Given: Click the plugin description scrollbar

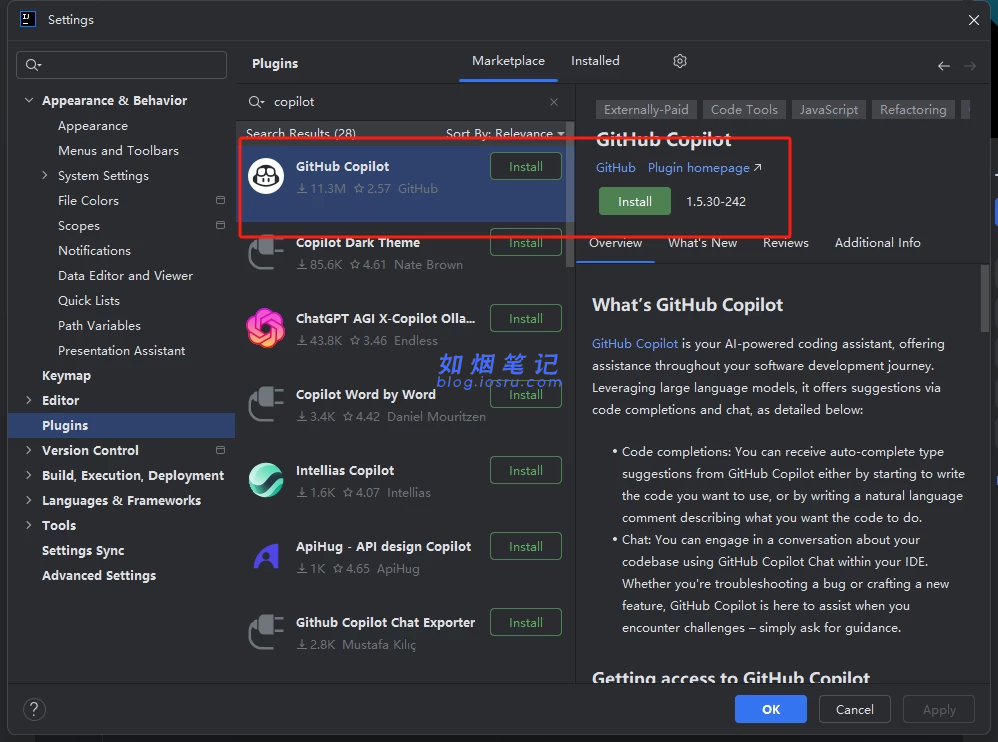Looking at the screenshot, I should [985, 299].
